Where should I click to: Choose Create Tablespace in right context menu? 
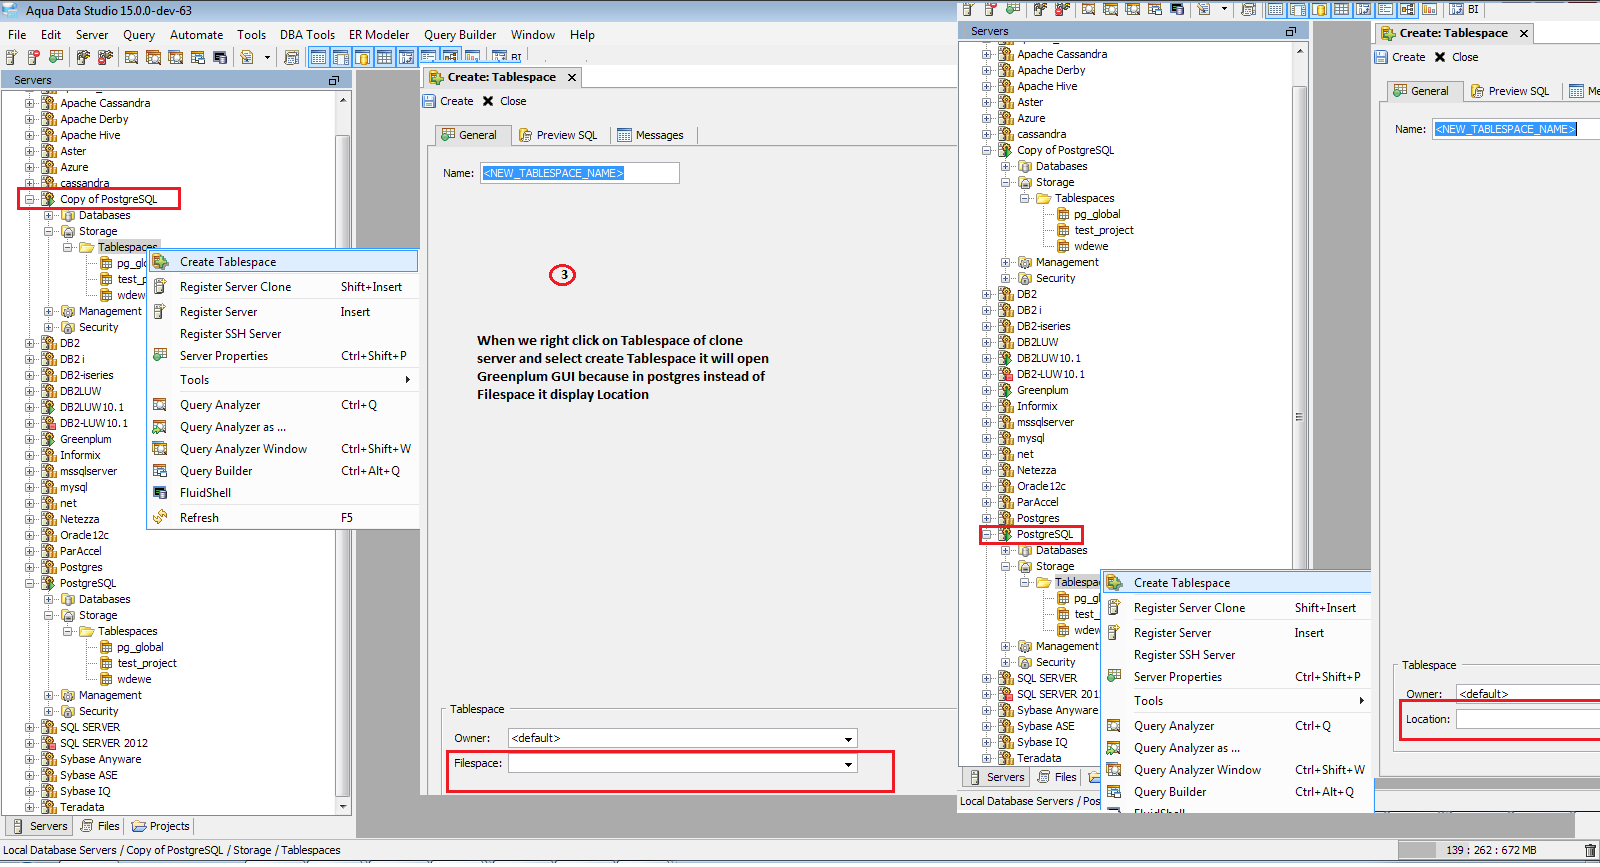(1237, 583)
